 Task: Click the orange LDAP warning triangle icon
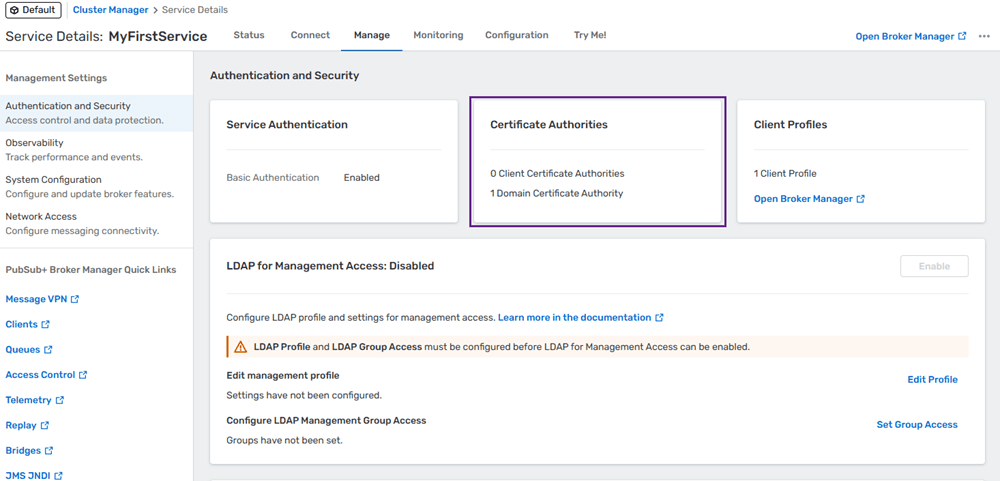pos(240,347)
